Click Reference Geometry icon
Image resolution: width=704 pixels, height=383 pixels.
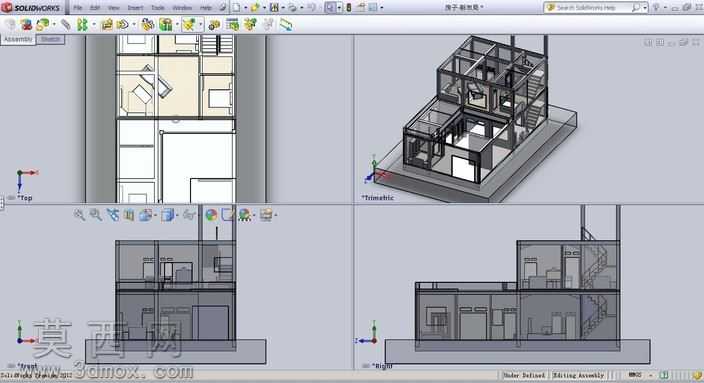click(x=189, y=24)
